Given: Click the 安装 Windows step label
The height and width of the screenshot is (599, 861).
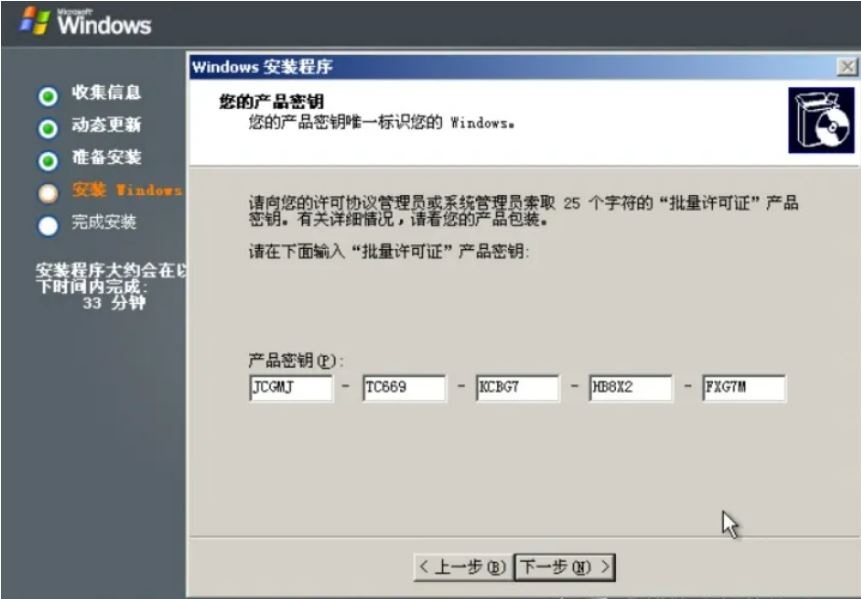Looking at the screenshot, I should click(x=127, y=190).
